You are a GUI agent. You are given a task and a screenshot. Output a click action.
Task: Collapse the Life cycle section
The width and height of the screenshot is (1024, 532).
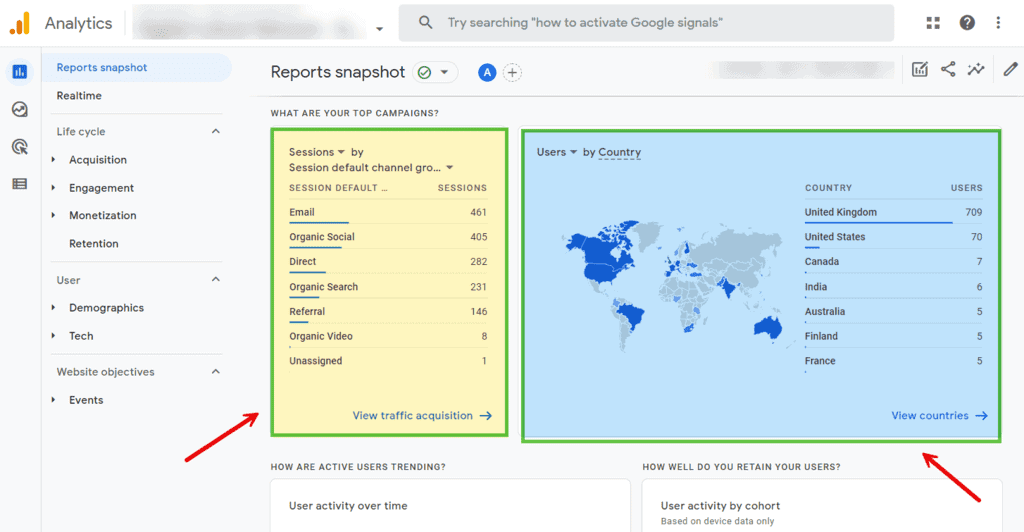[216, 131]
